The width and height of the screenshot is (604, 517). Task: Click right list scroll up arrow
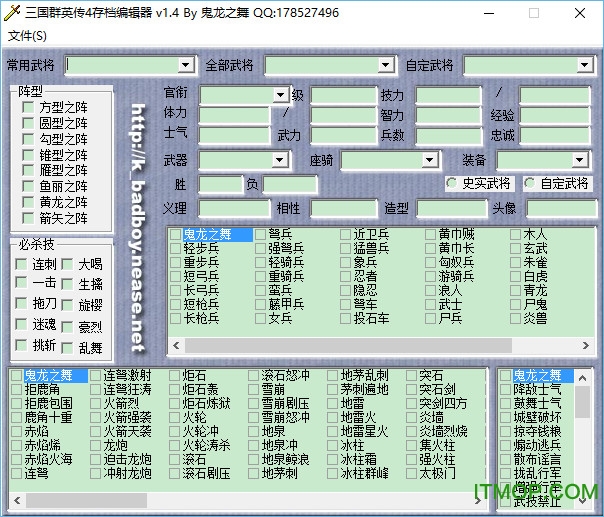(x=582, y=378)
